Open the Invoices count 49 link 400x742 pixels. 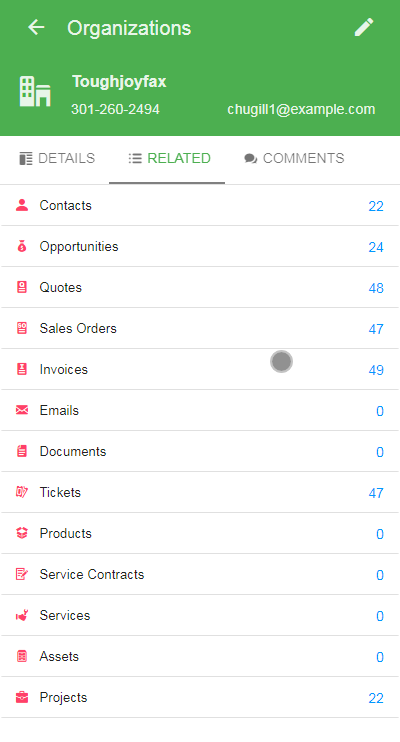click(x=376, y=370)
